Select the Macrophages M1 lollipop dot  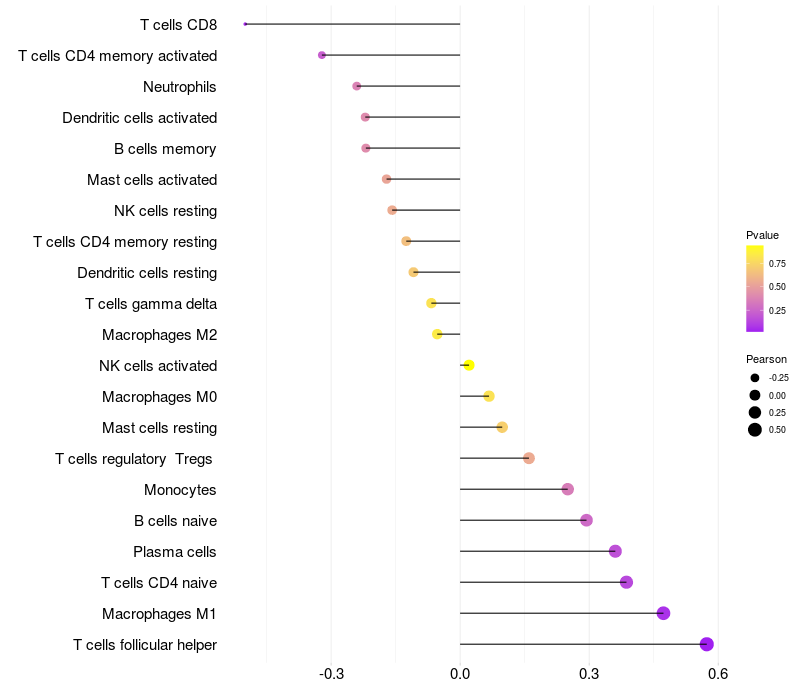(x=663, y=613)
